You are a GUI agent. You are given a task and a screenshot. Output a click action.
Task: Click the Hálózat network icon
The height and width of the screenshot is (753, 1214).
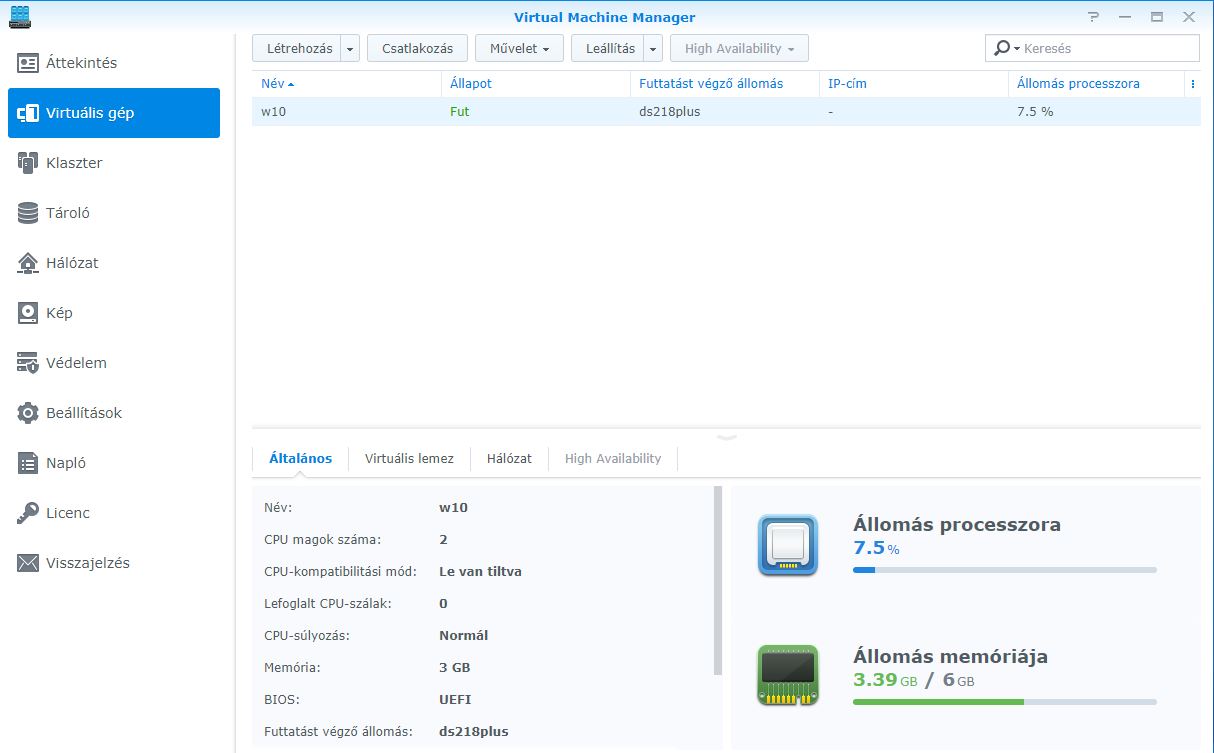pyautogui.click(x=28, y=263)
